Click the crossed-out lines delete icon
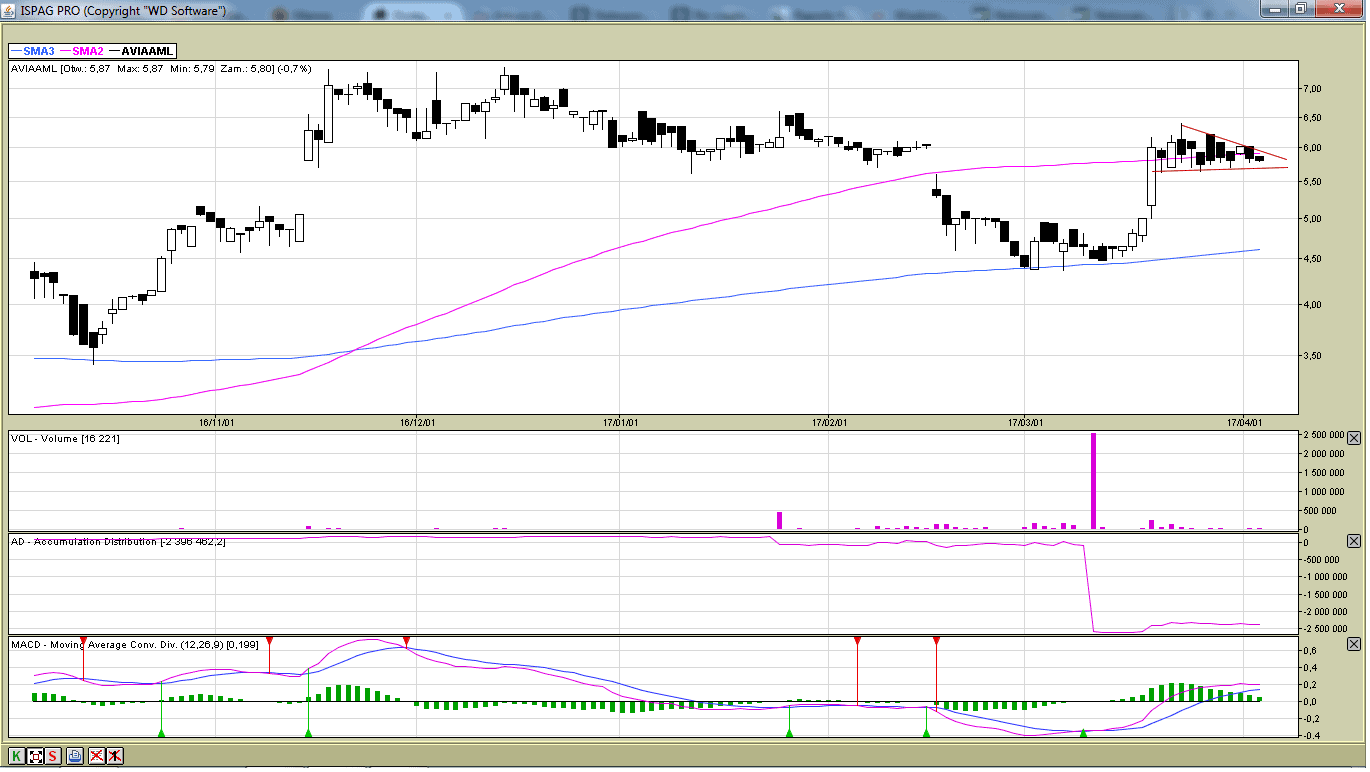The width and height of the screenshot is (1370, 772). 97,756
